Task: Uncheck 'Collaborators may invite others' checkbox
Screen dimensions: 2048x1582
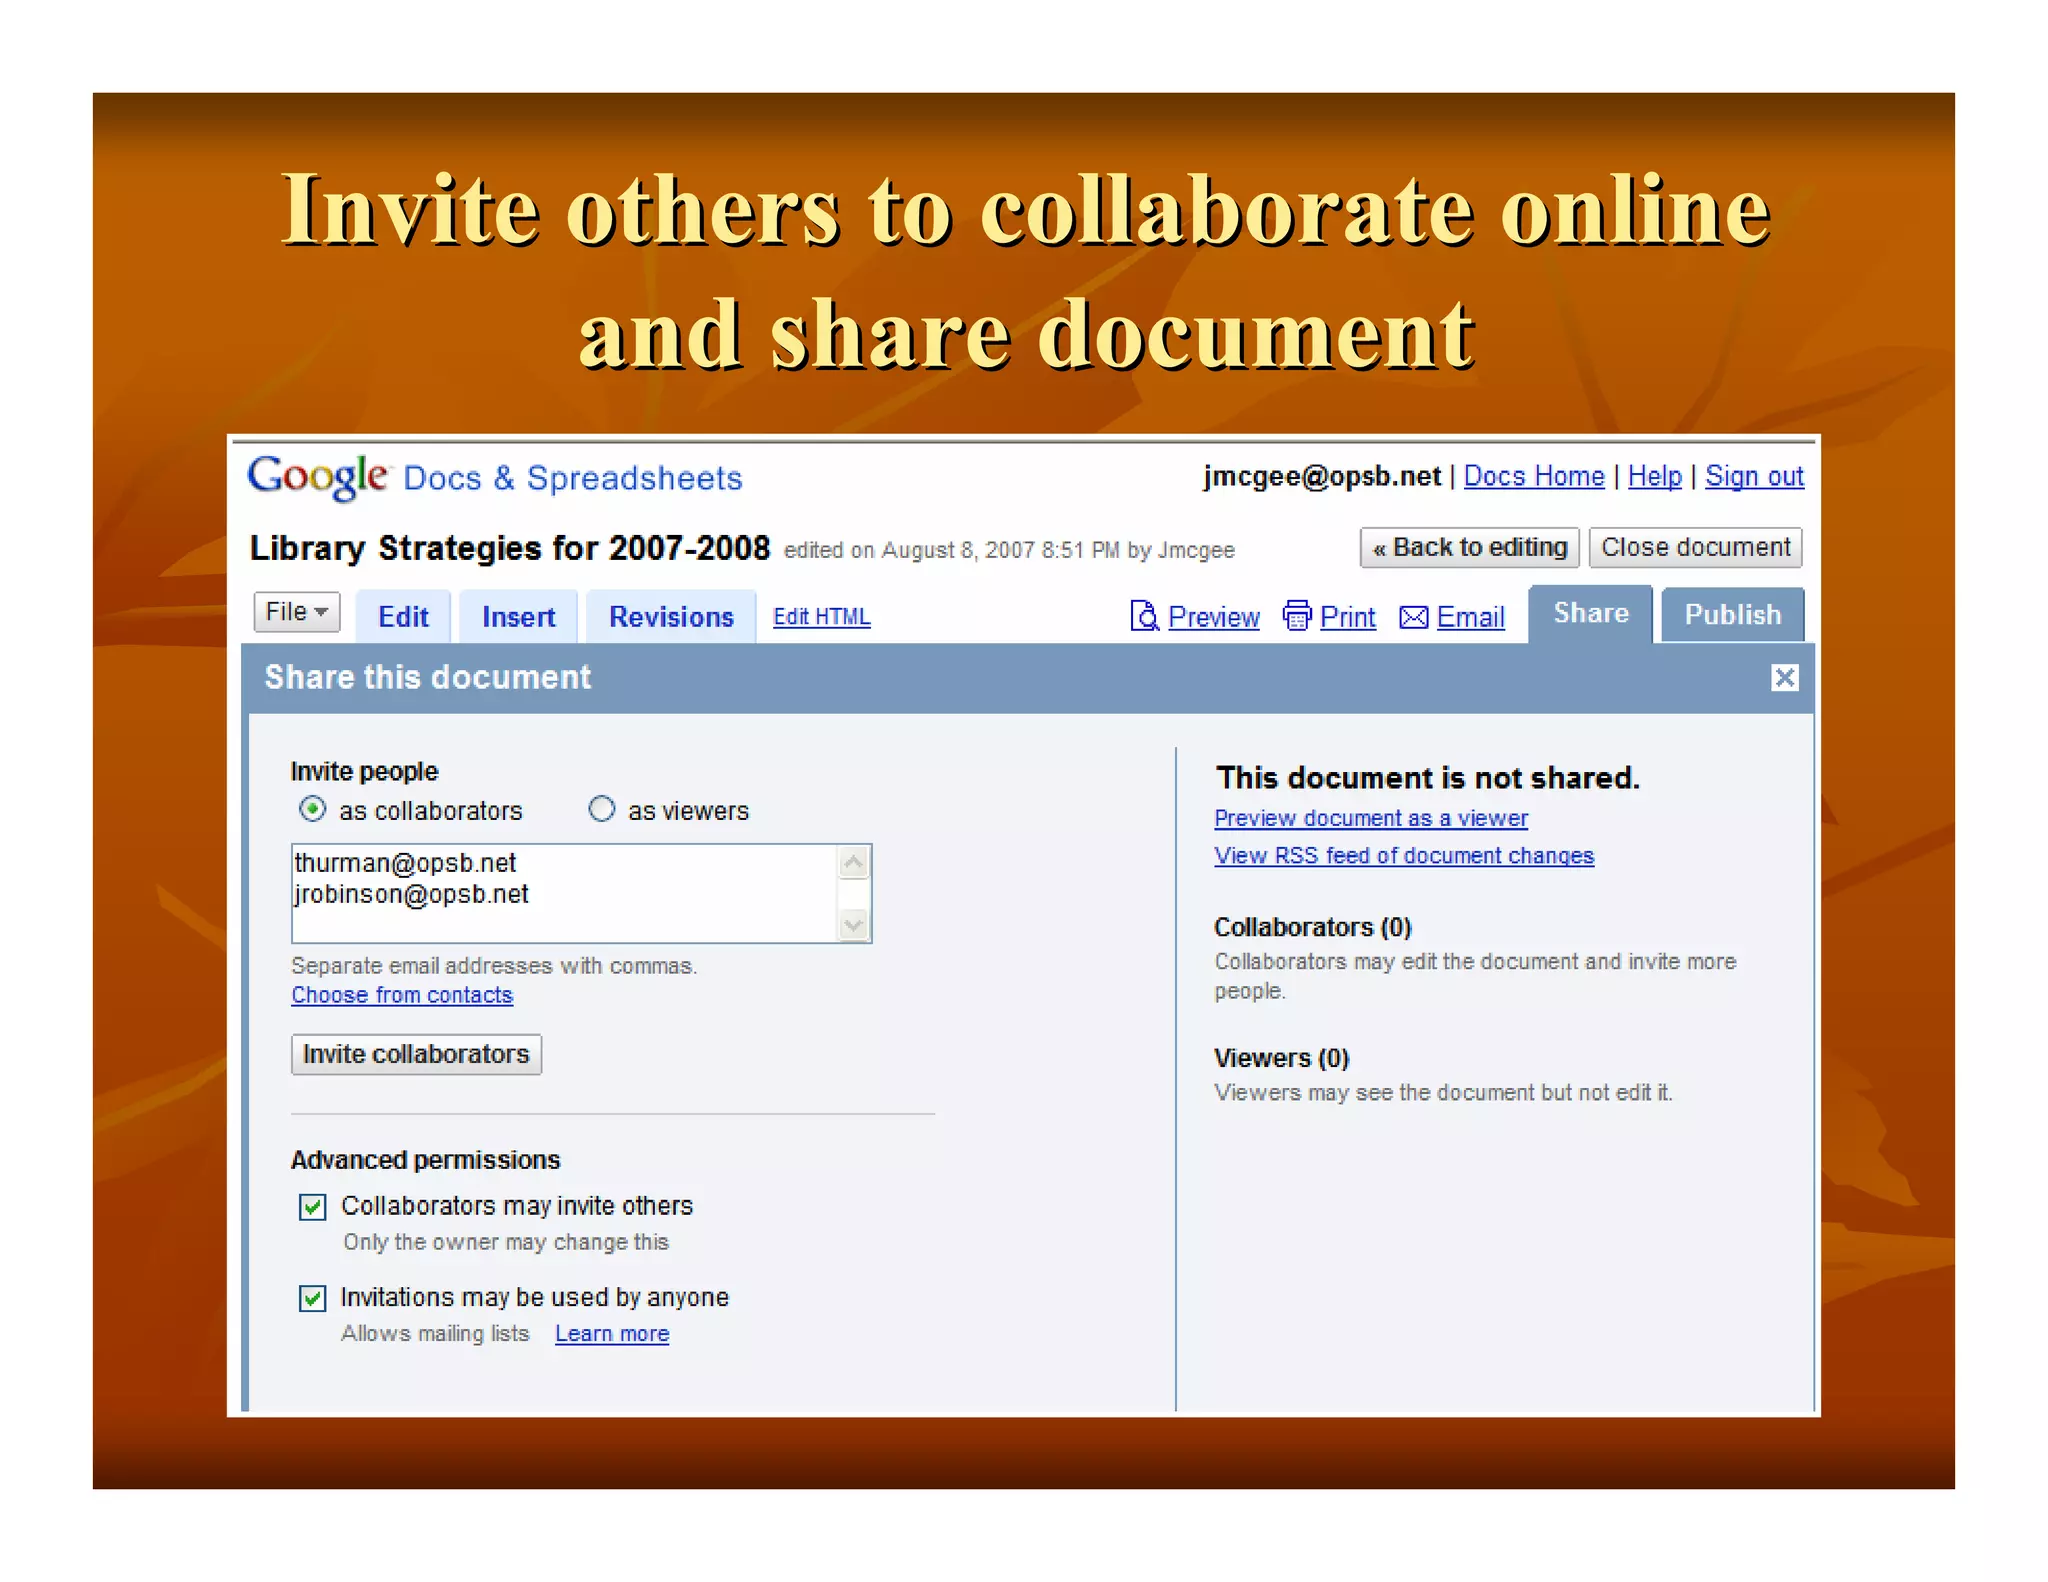Action: point(313,1207)
